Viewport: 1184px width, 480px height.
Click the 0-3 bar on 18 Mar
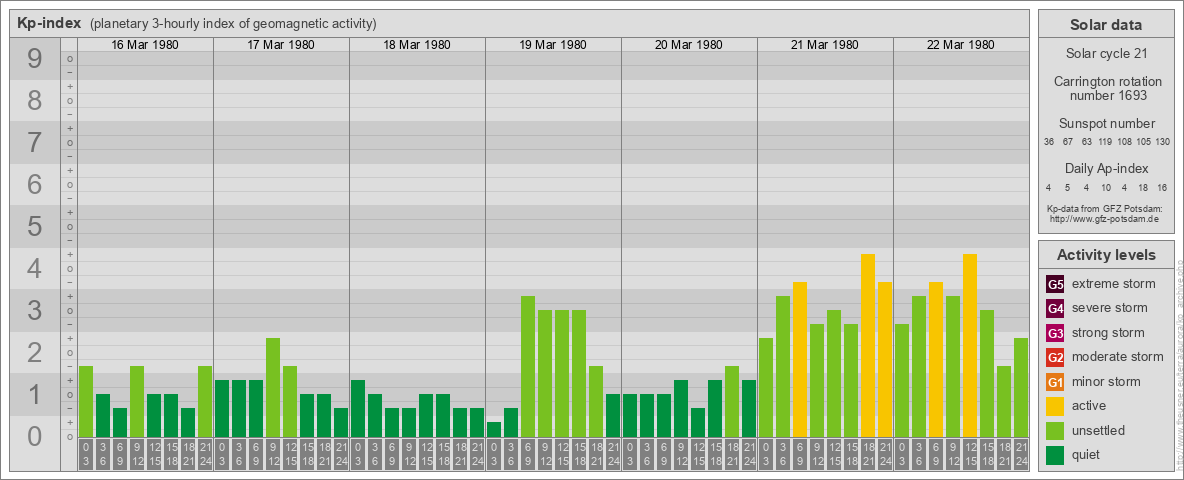[358, 408]
